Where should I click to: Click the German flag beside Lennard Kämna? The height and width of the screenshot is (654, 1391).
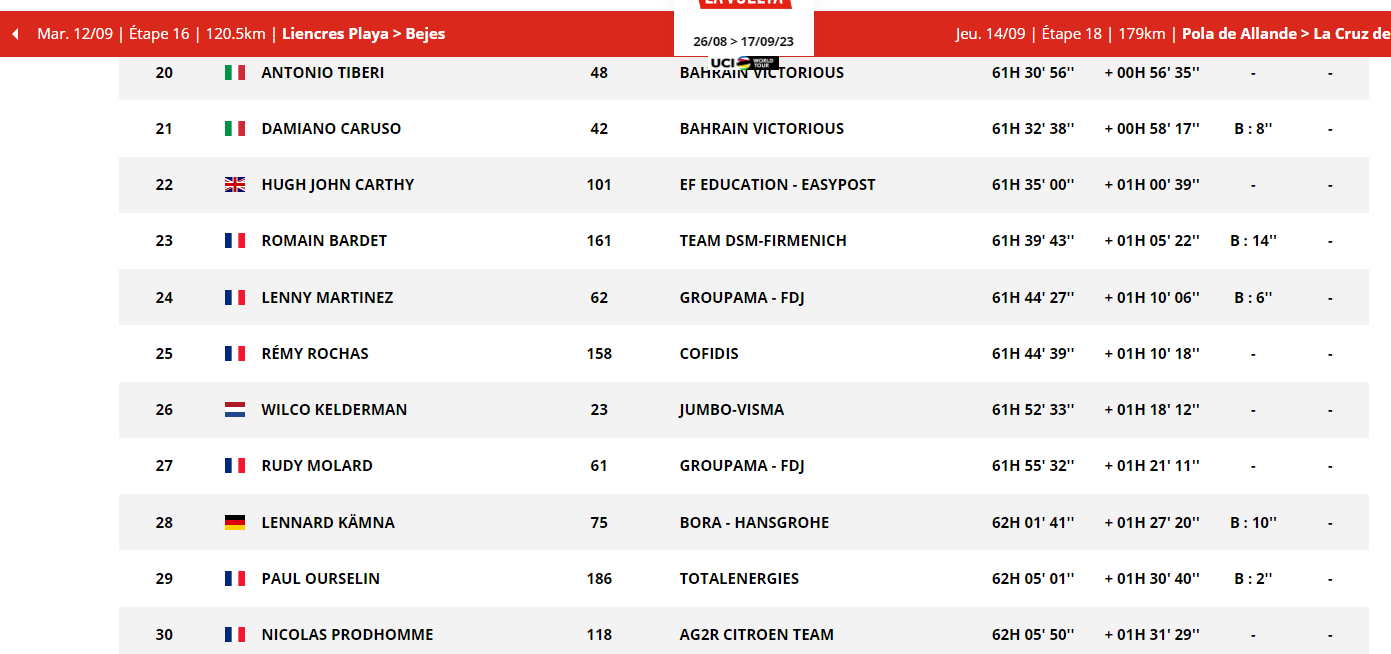point(235,522)
